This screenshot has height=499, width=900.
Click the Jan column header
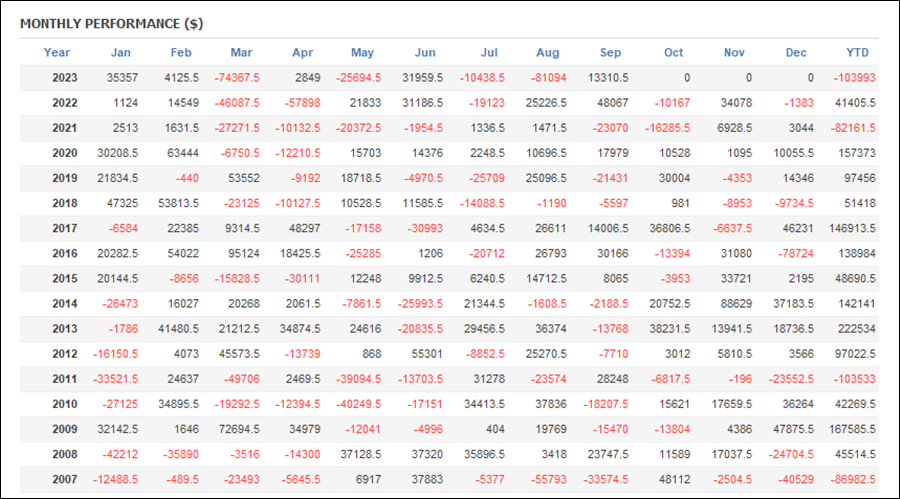[x=121, y=53]
